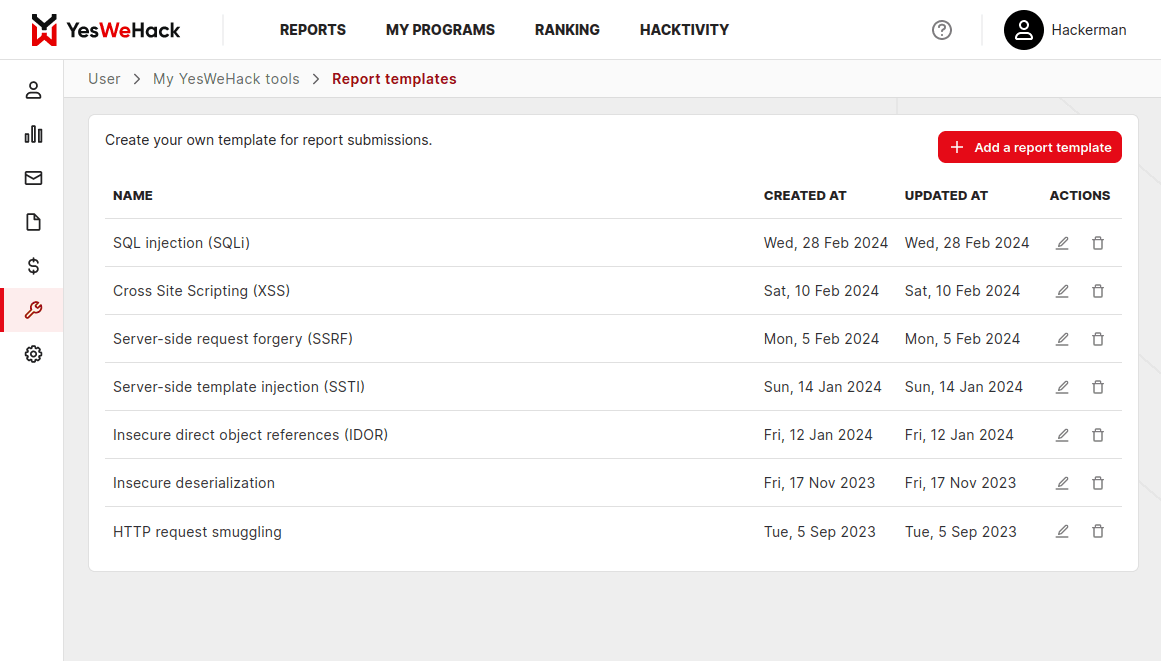Delete the HTTP request smuggling template
The image size is (1161, 661).
(x=1098, y=531)
